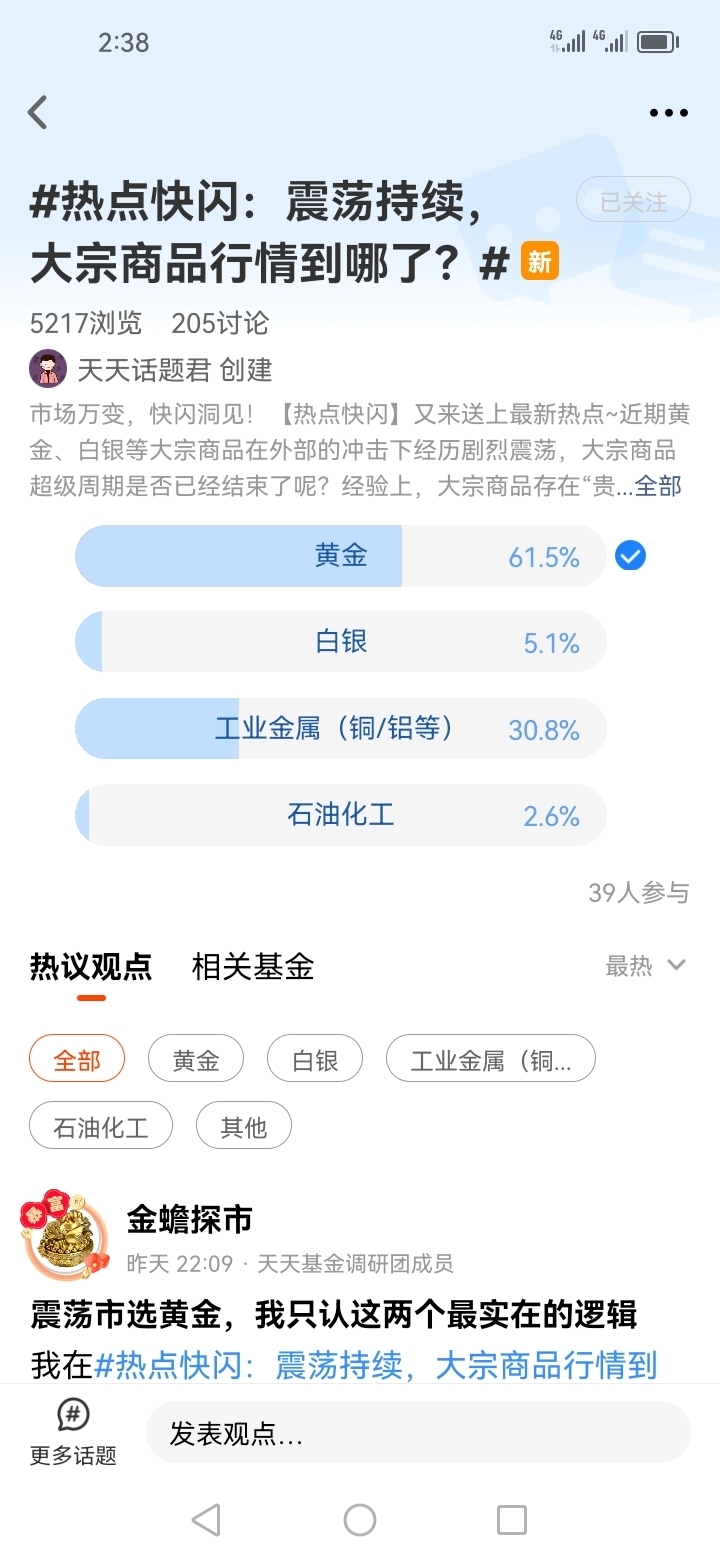Screen dimensions: 720x1560
Task: Filter viewpoints by 其他 chip
Action: 243,1127
